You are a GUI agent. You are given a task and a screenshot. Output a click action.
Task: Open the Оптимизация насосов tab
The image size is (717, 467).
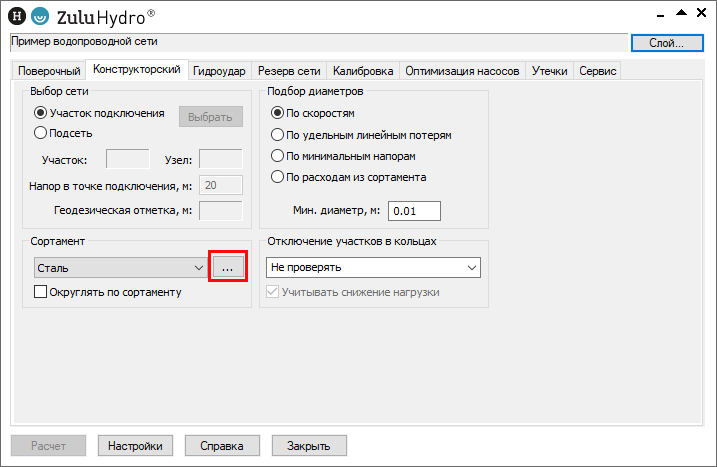(462, 71)
